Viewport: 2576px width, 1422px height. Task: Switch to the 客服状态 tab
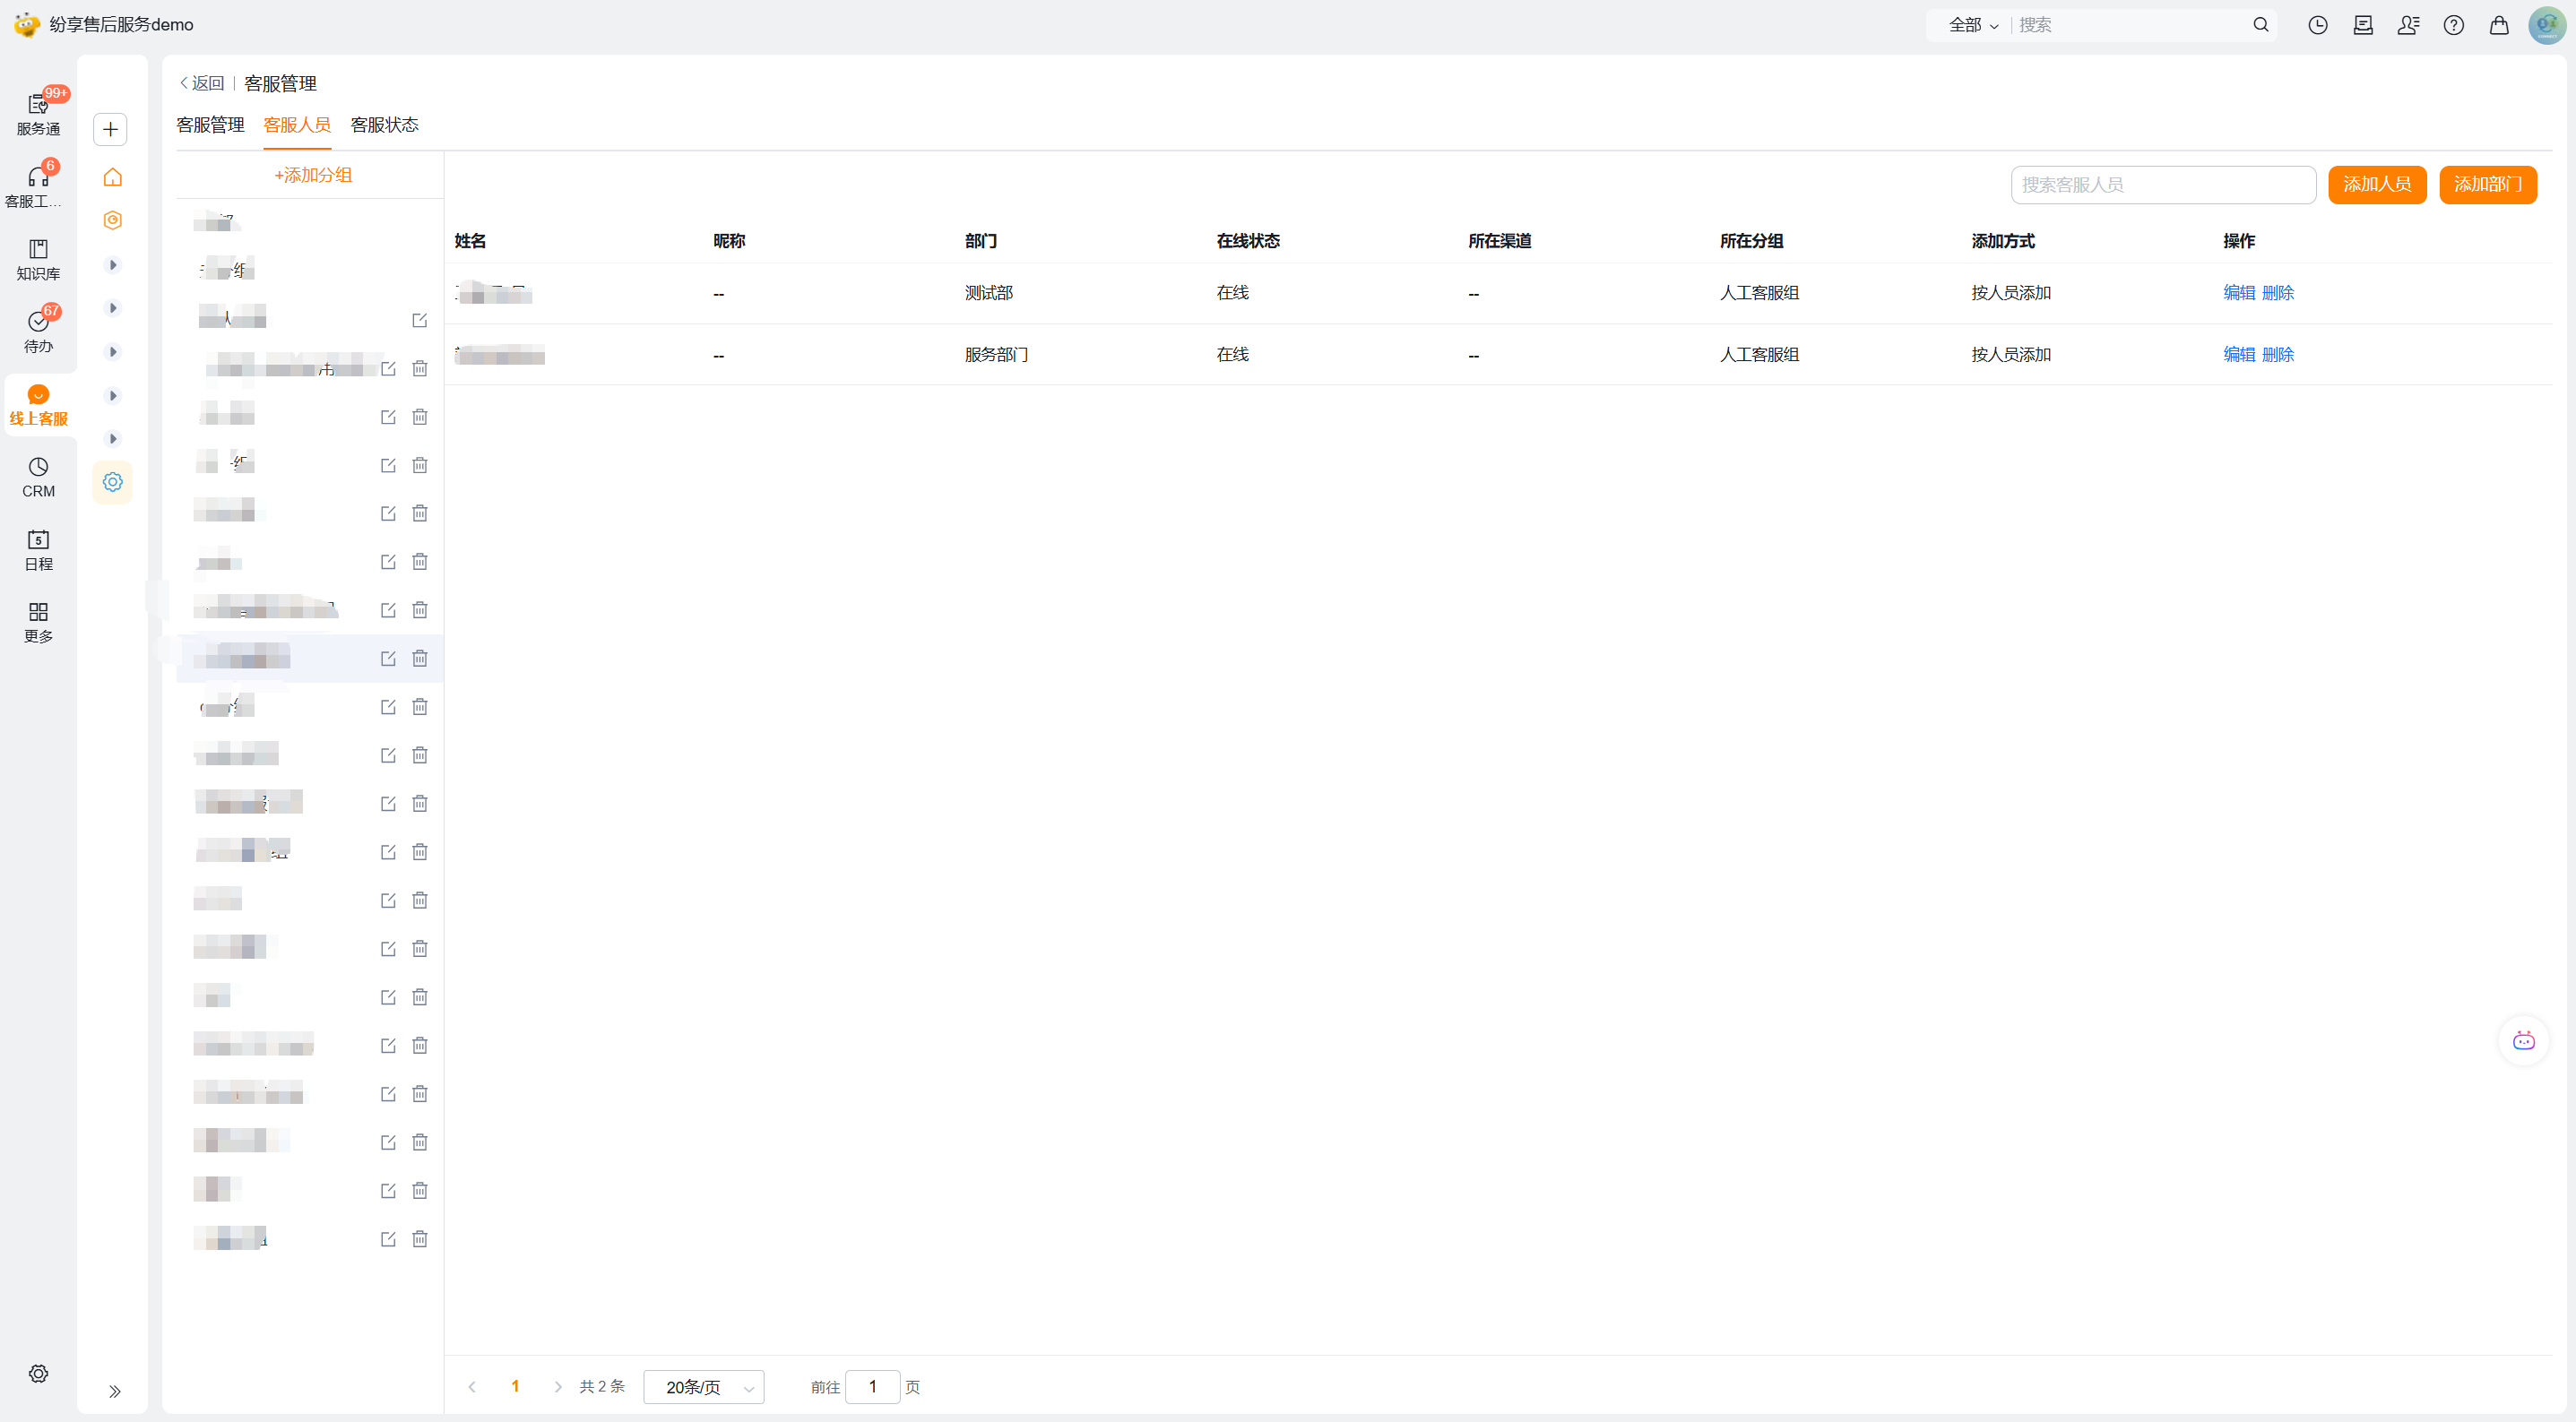[x=384, y=125]
